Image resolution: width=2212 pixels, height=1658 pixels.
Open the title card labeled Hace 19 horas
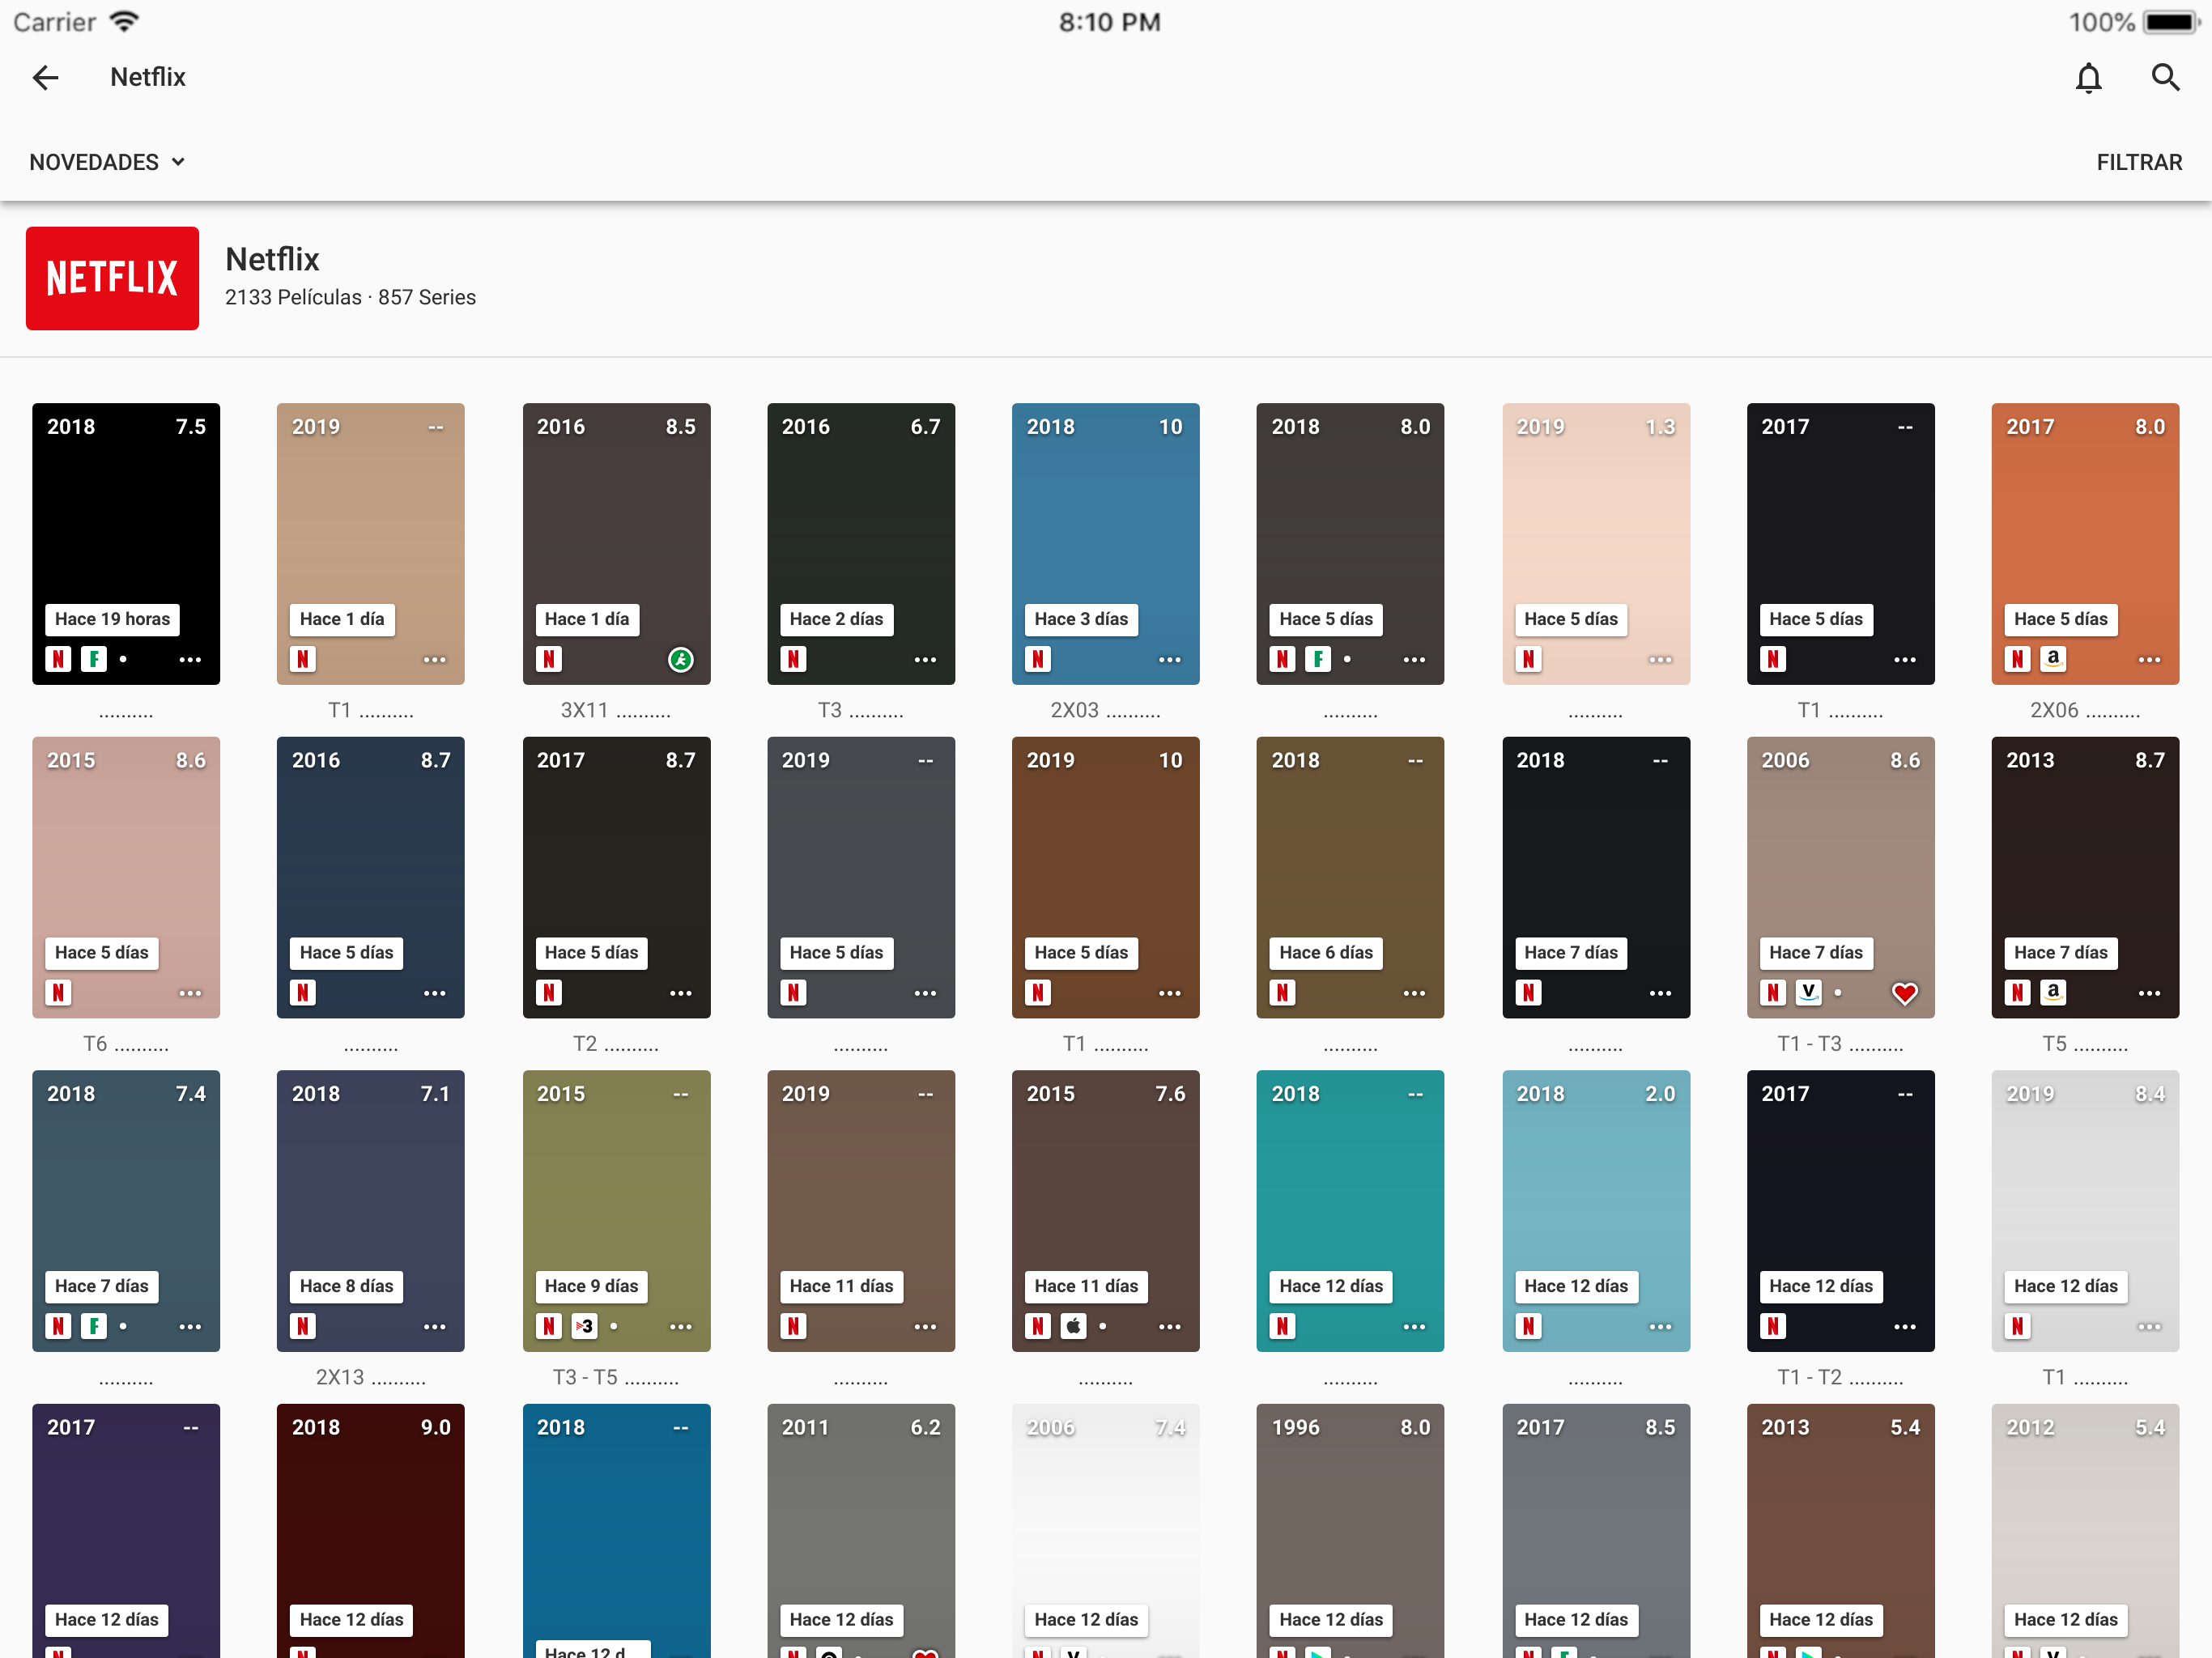[x=126, y=543]
